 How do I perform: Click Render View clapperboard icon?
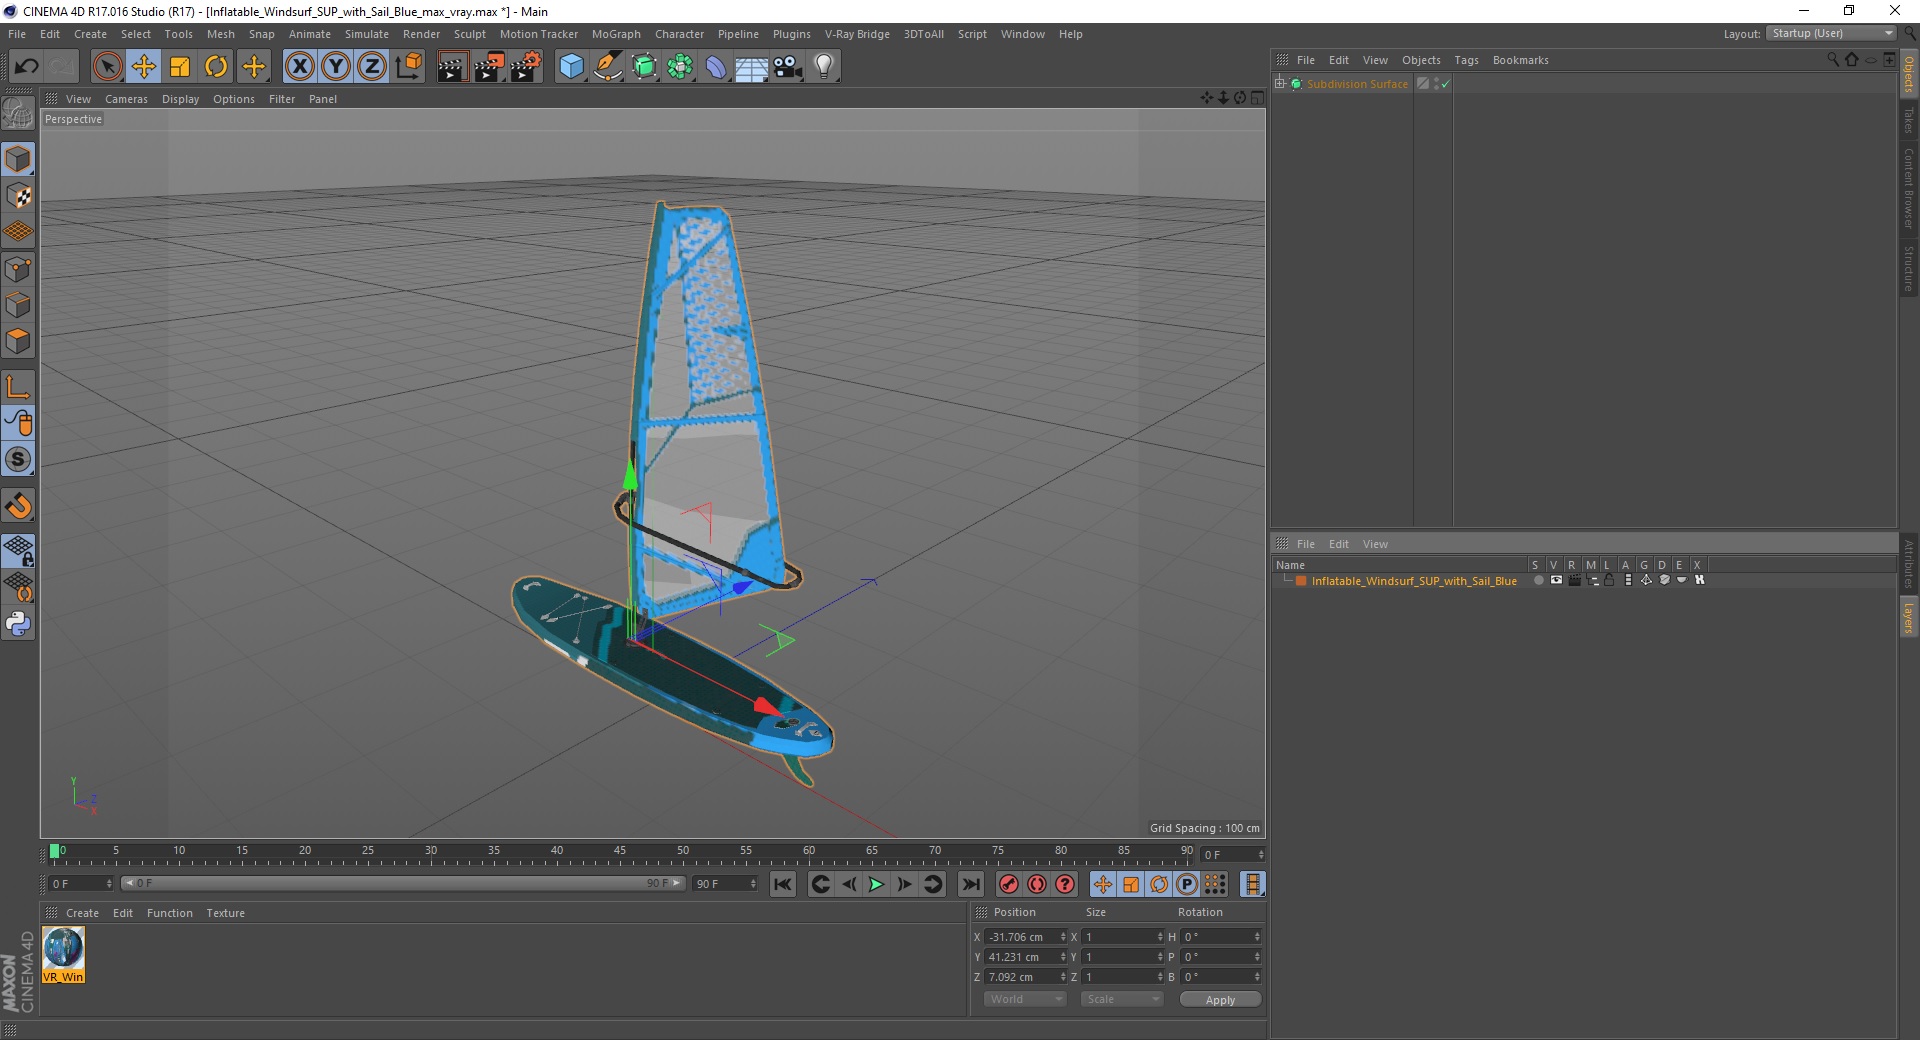[x=452, y=67]
